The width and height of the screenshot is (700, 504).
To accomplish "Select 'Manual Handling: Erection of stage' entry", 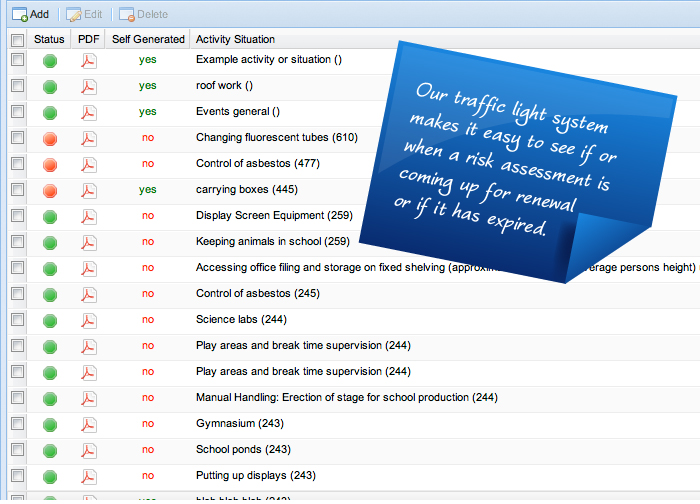I will (x=346, y=397).
